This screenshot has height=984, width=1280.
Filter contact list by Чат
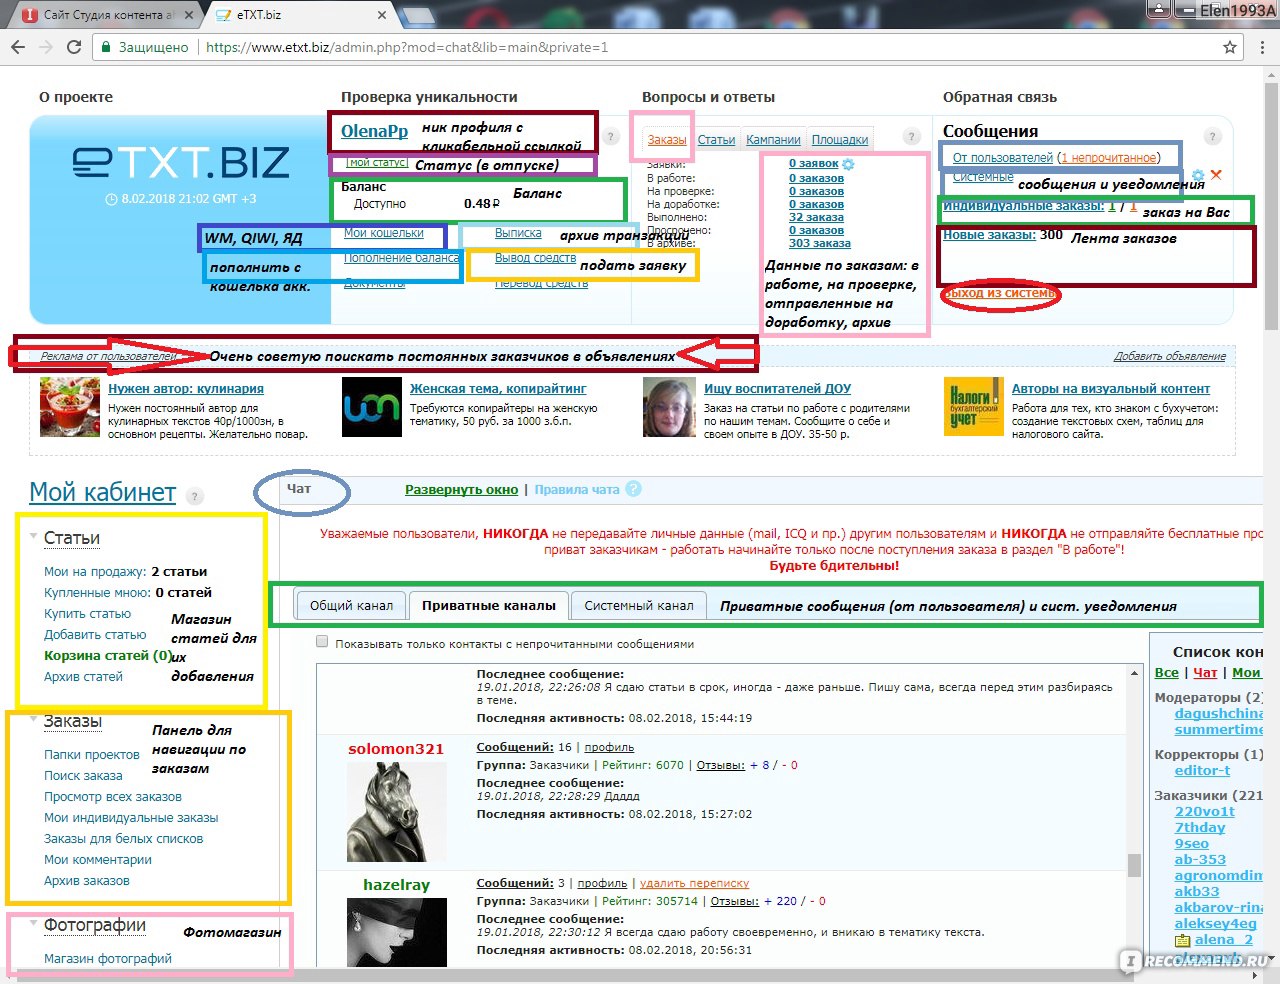coord(1205,673)
